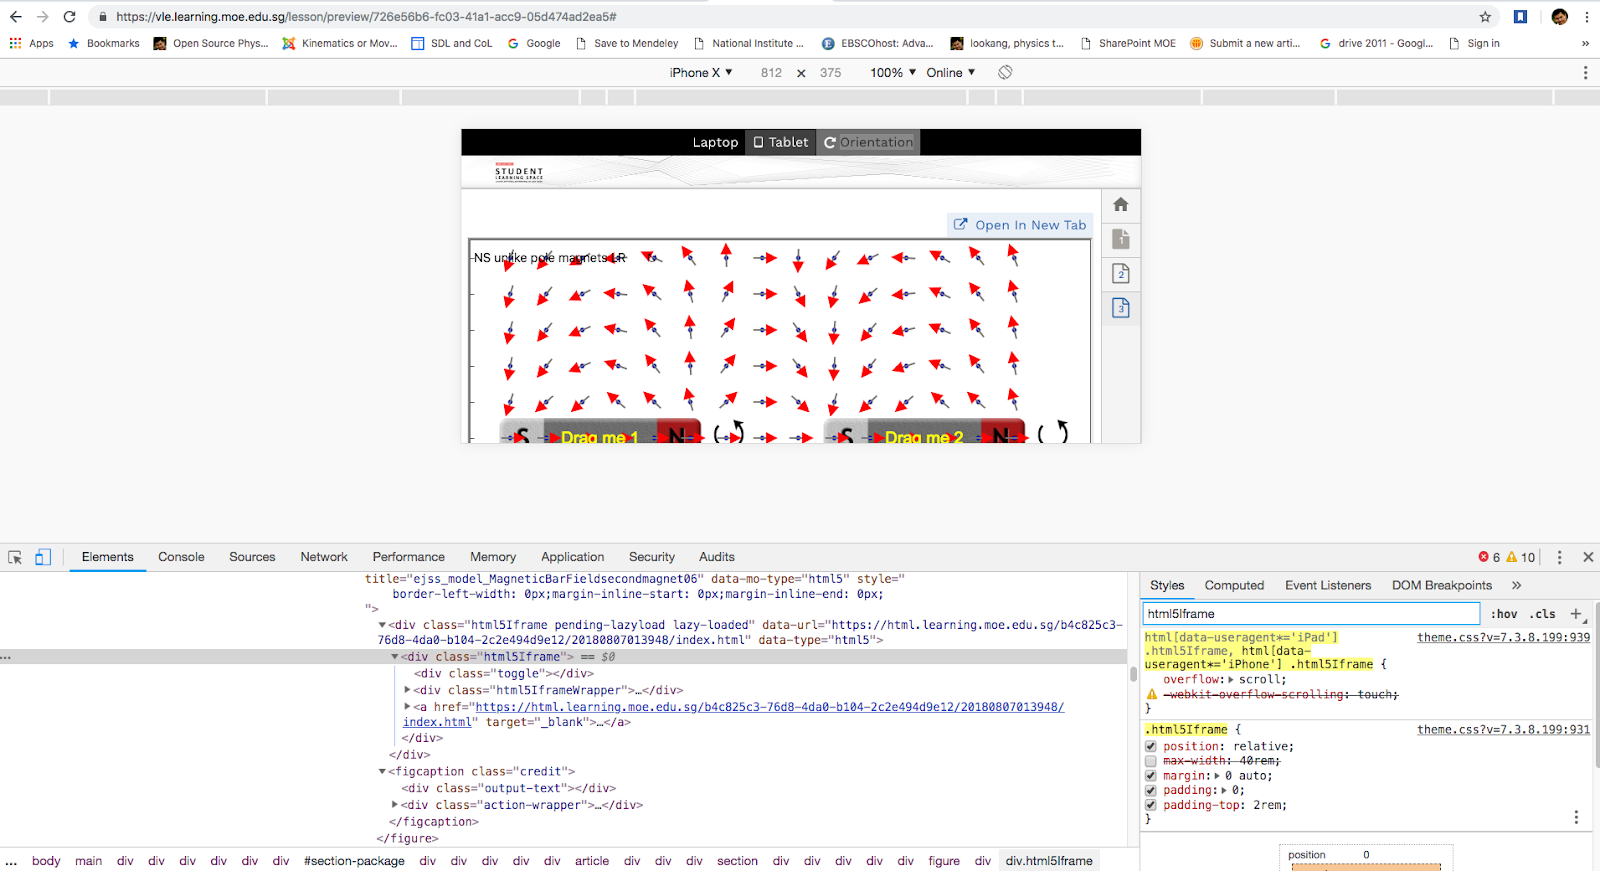Uncheck the padding: 0 property

pos(1151,790)
